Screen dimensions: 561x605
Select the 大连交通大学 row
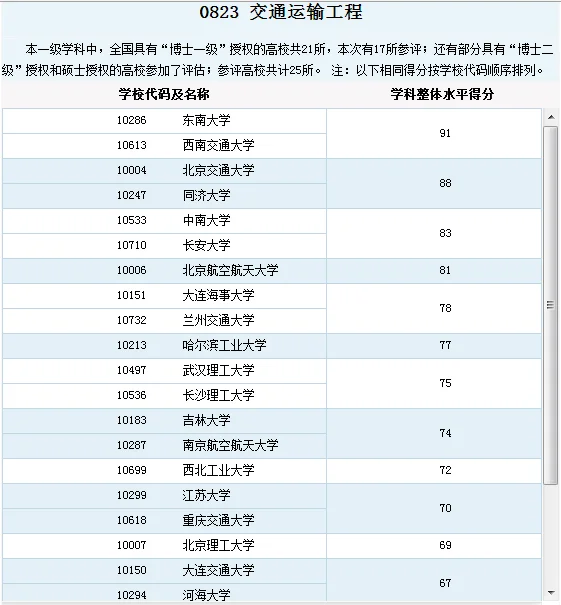[x=164, y=571]
